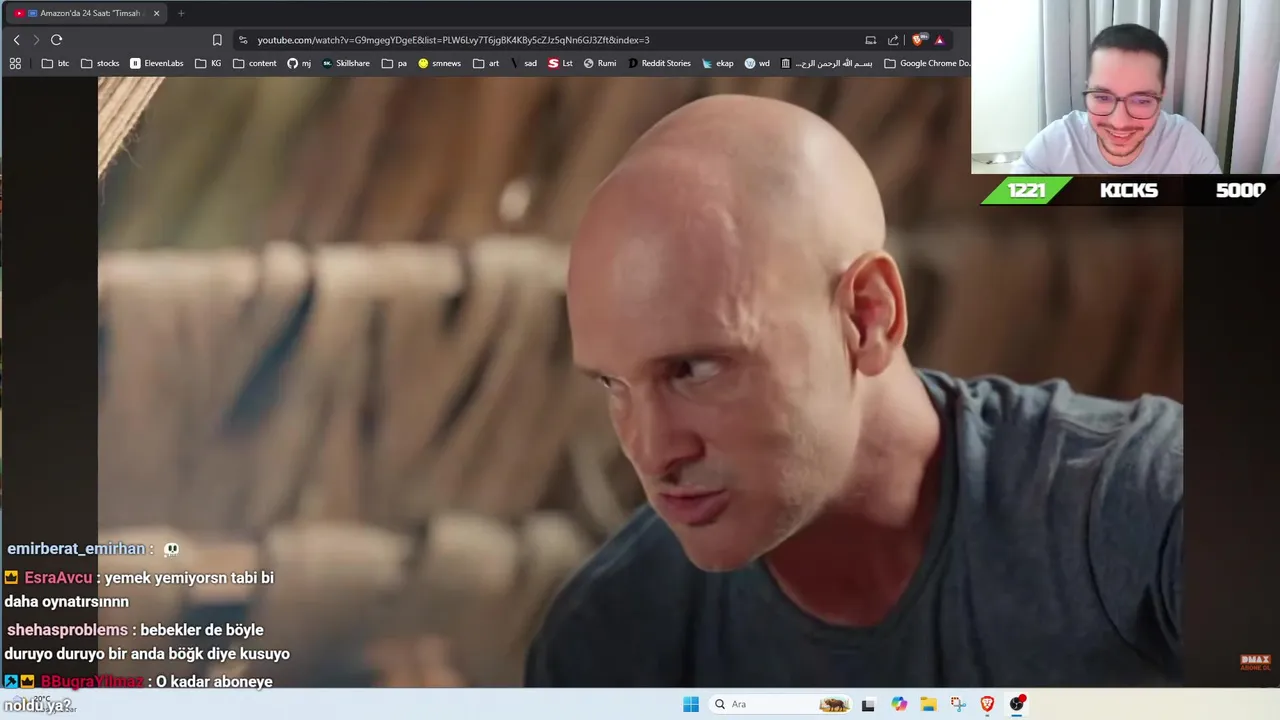Open a new browser tab
The image size is (1280, 720).
[181, 14]
